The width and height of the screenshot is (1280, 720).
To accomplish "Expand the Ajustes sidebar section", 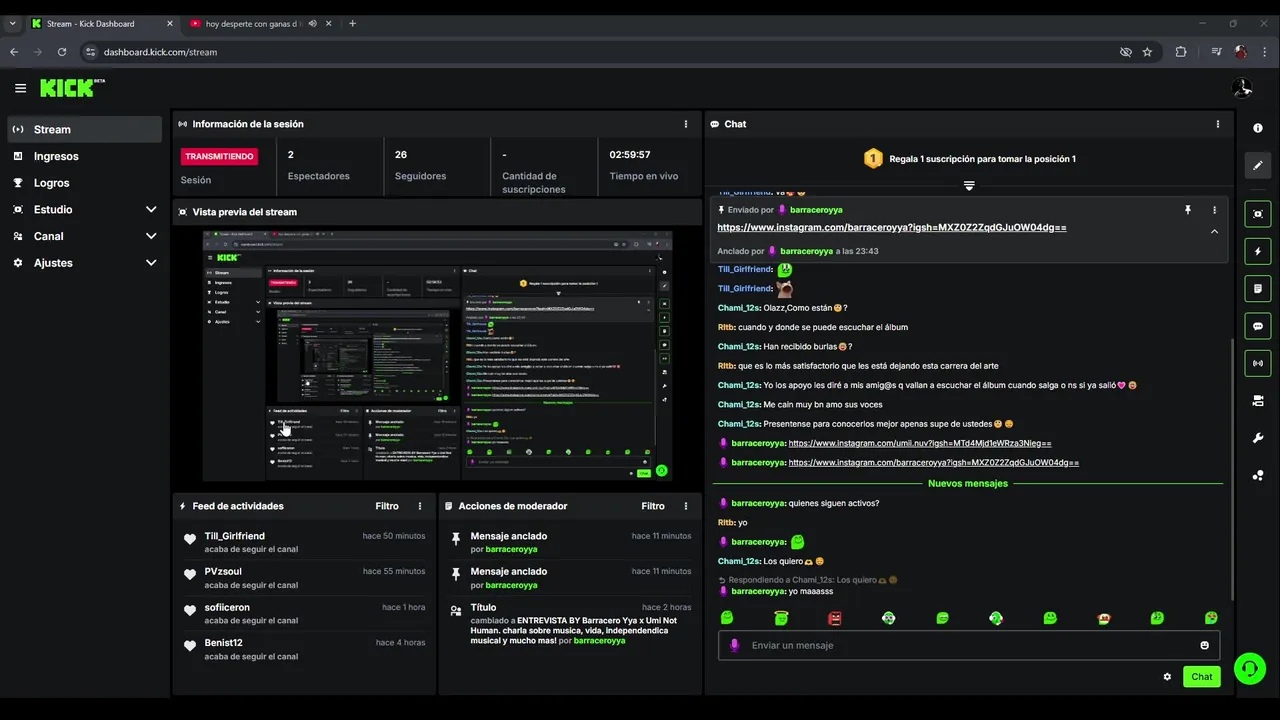I will (85, 263).
